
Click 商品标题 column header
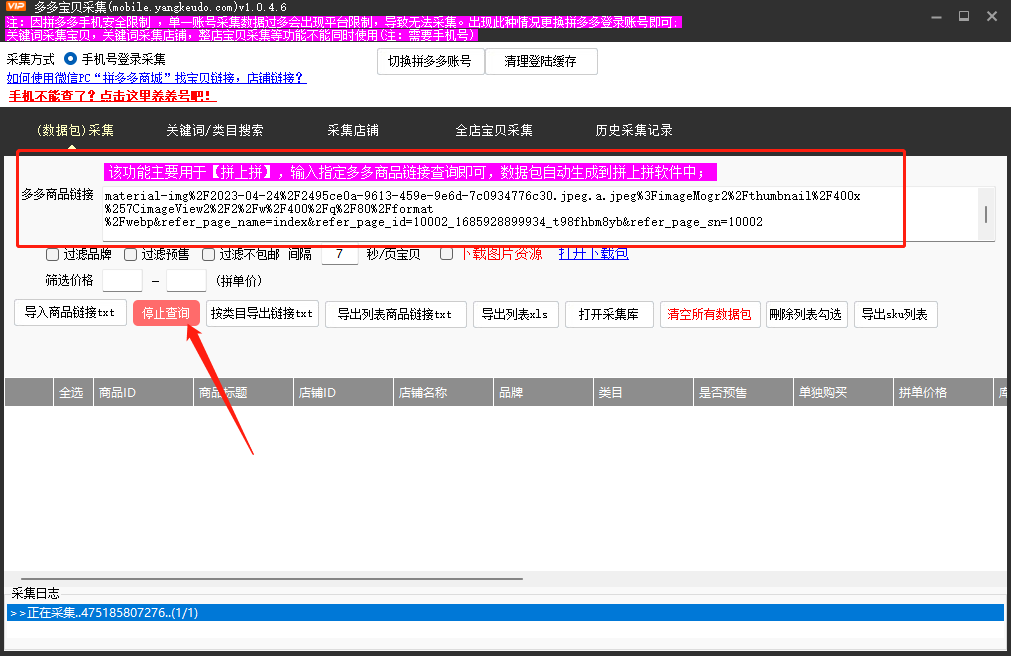pos(244,392)
